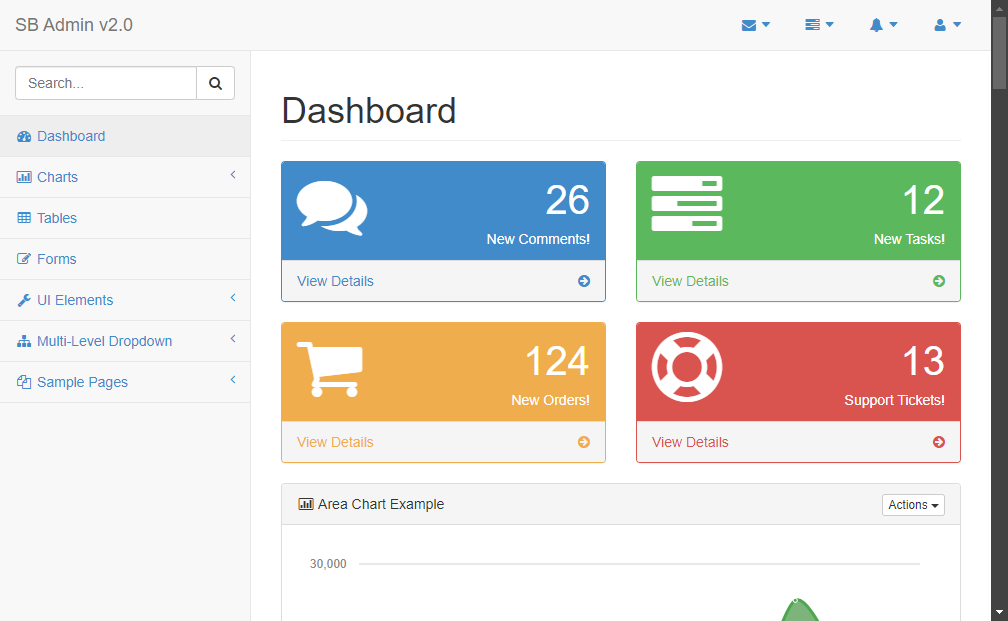Viewport: 1008px width, 621px height.
Task: View Details of New Tasks
Action: click(x=690, y=282)
